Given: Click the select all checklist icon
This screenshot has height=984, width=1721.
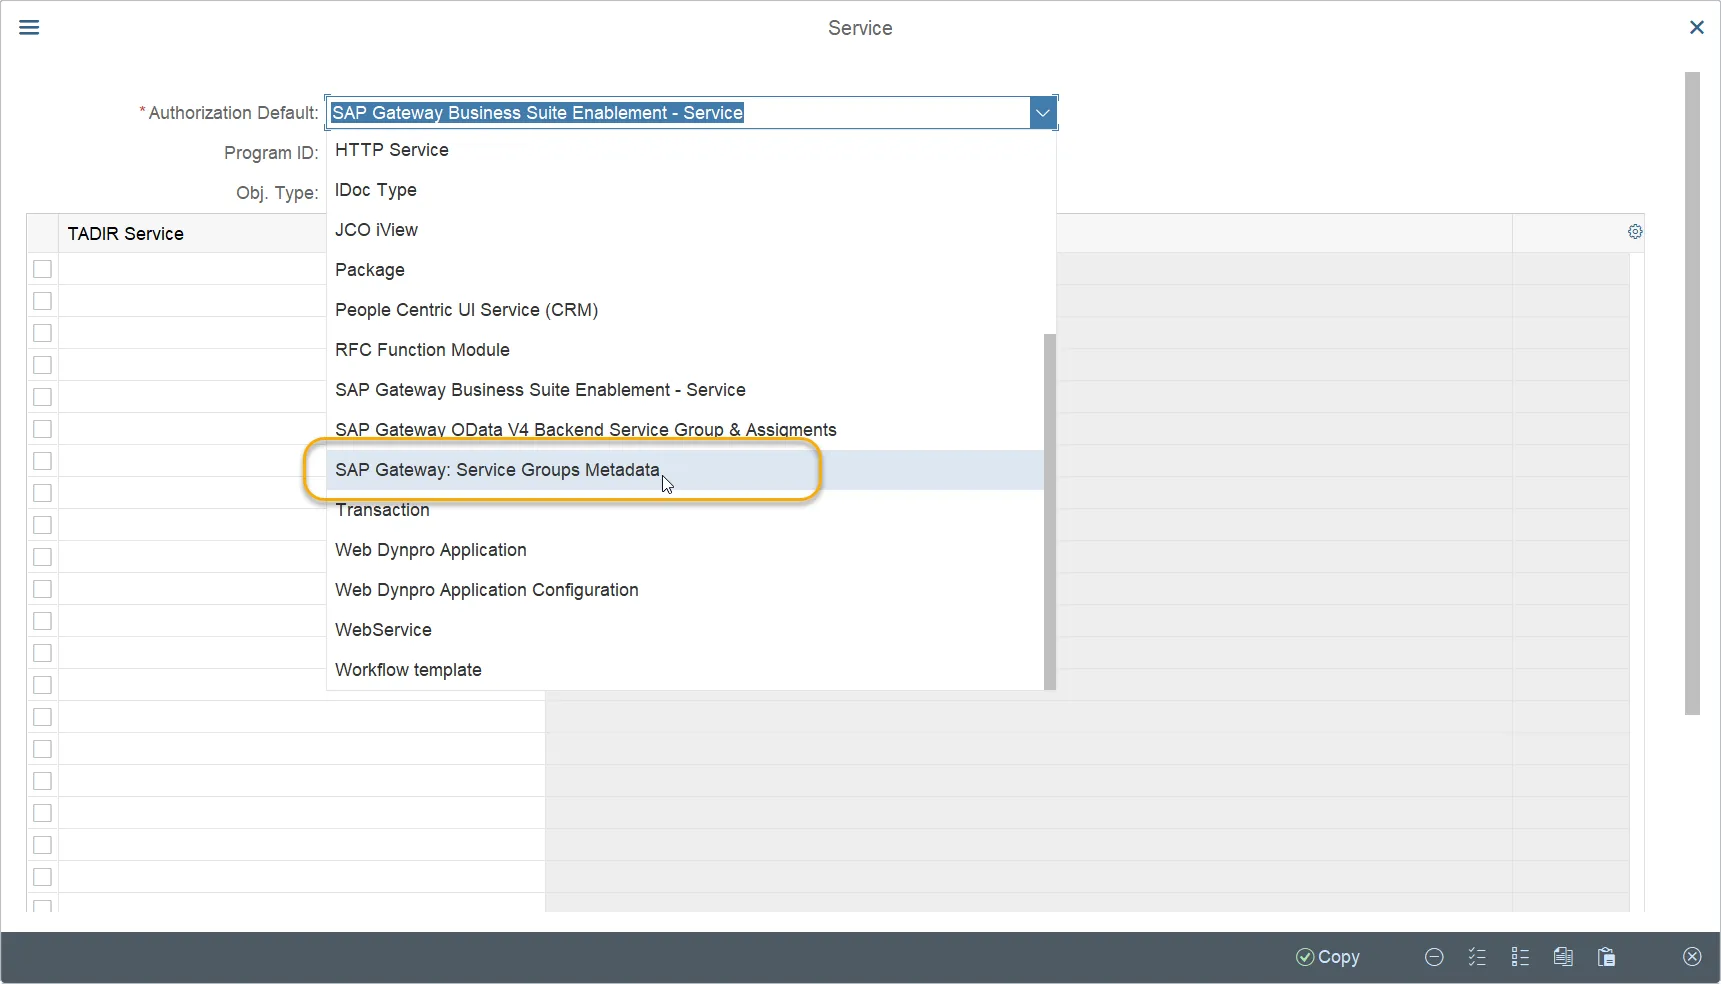Looking at the screenshot, I should pyautogui.click(x=1477, y=957).
